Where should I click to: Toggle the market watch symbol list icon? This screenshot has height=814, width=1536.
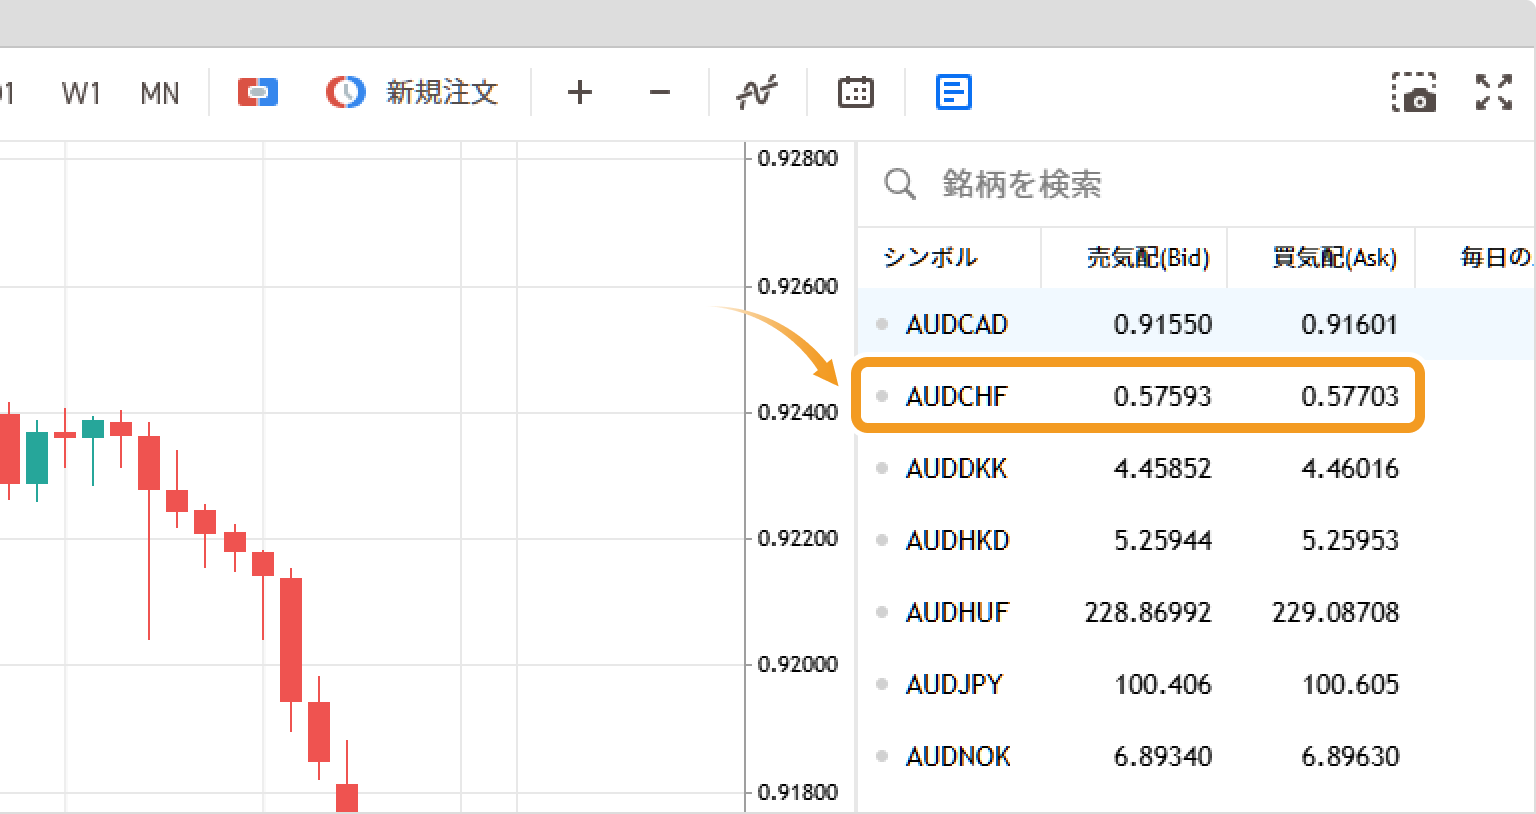point(954,93)
